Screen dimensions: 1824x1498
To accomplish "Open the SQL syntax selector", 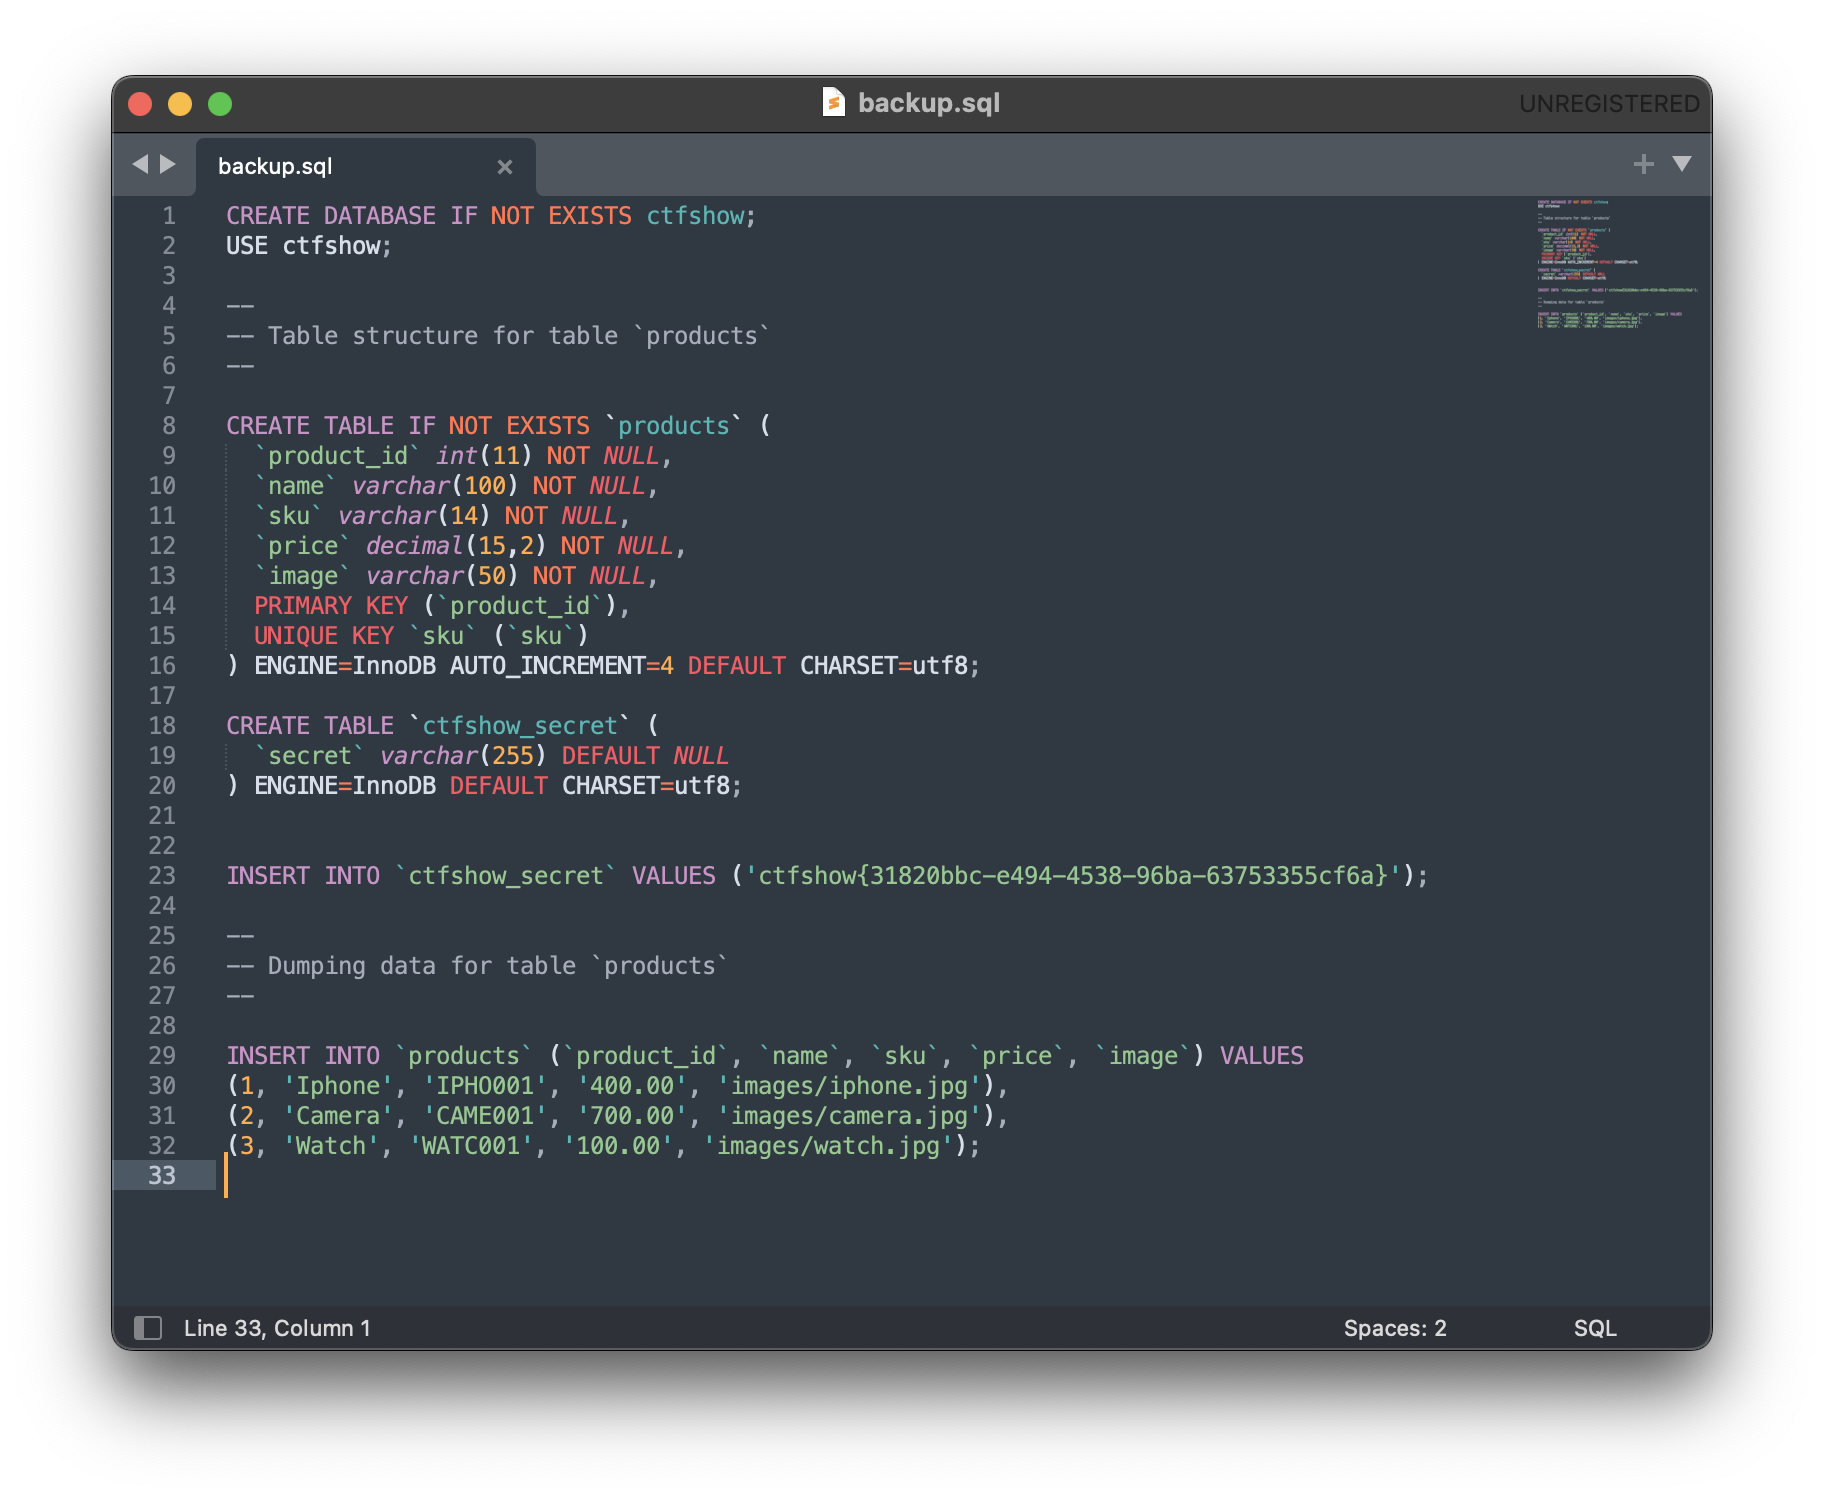I will tap(1594, 1328).
